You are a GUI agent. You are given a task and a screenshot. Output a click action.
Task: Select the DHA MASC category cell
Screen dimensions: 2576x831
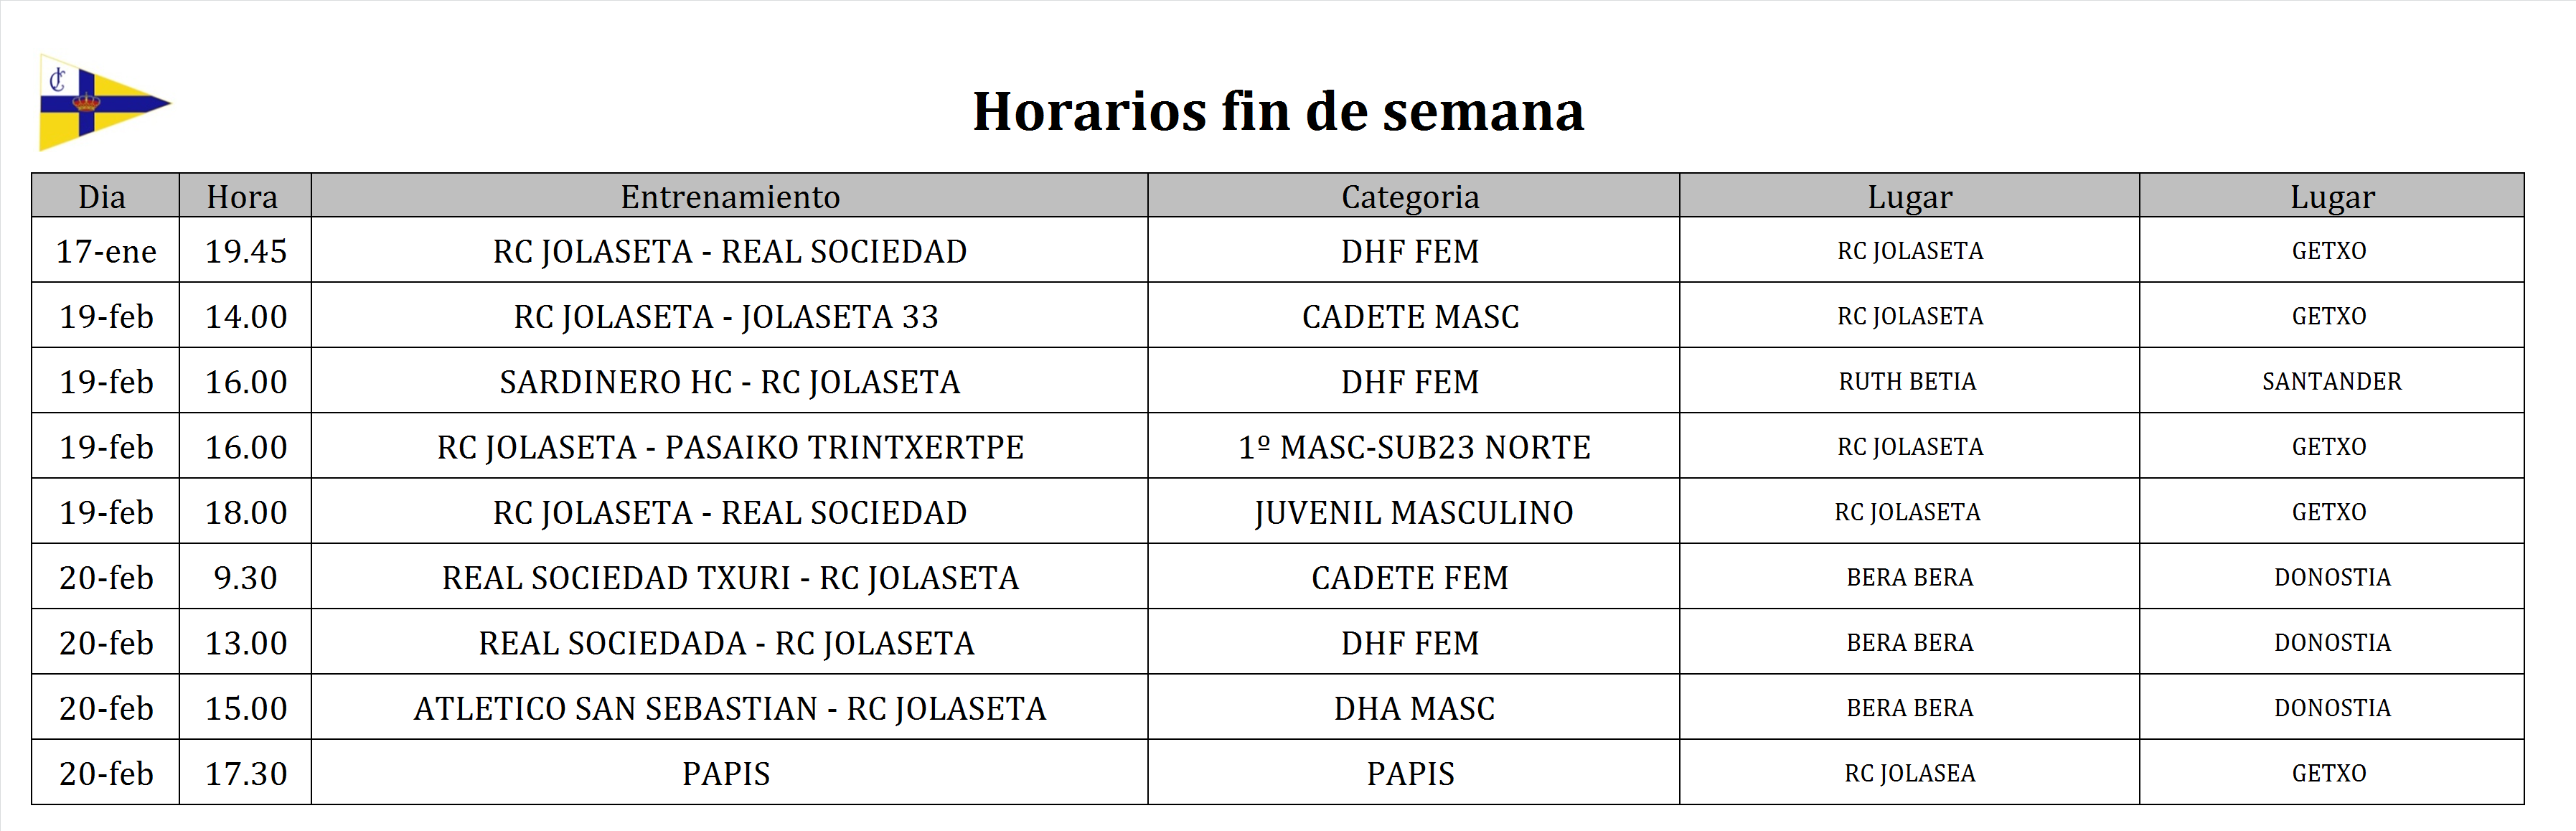[1413, 708]
